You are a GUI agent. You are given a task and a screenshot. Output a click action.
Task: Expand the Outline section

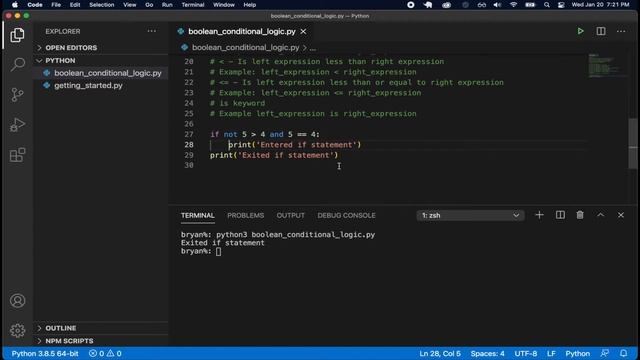point(100,328)
